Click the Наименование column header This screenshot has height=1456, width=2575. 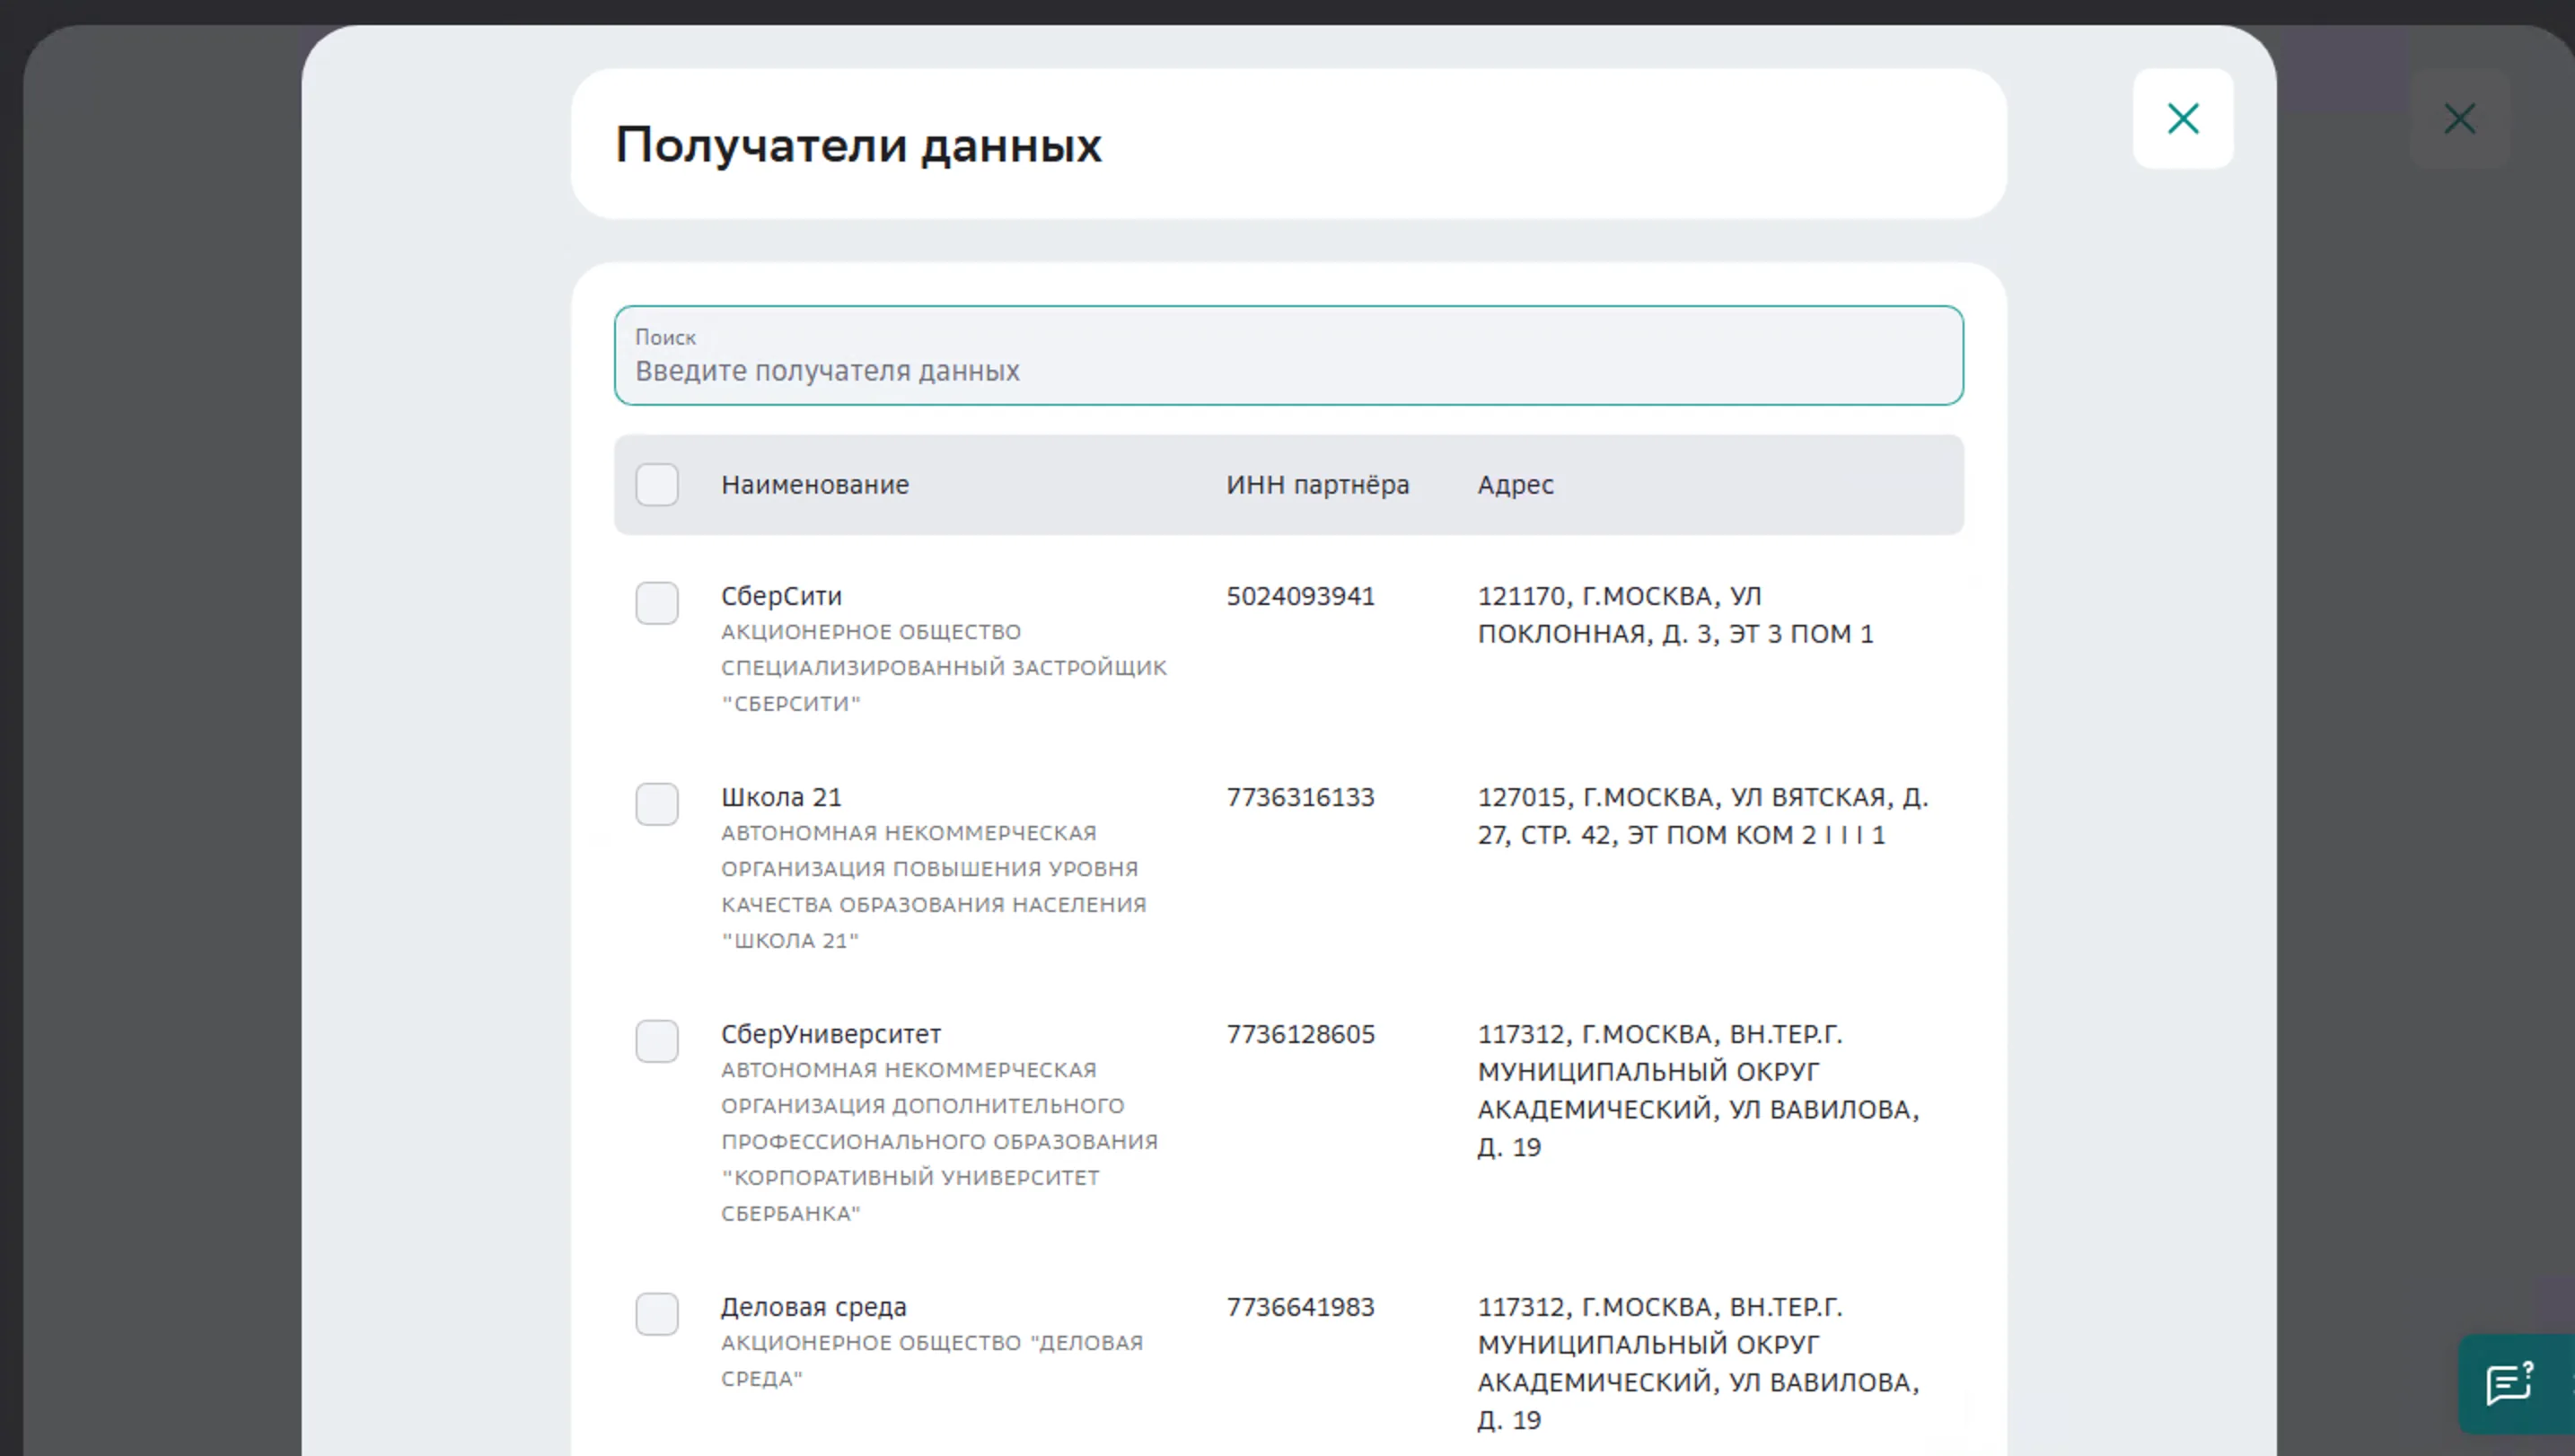click(815, 485)
